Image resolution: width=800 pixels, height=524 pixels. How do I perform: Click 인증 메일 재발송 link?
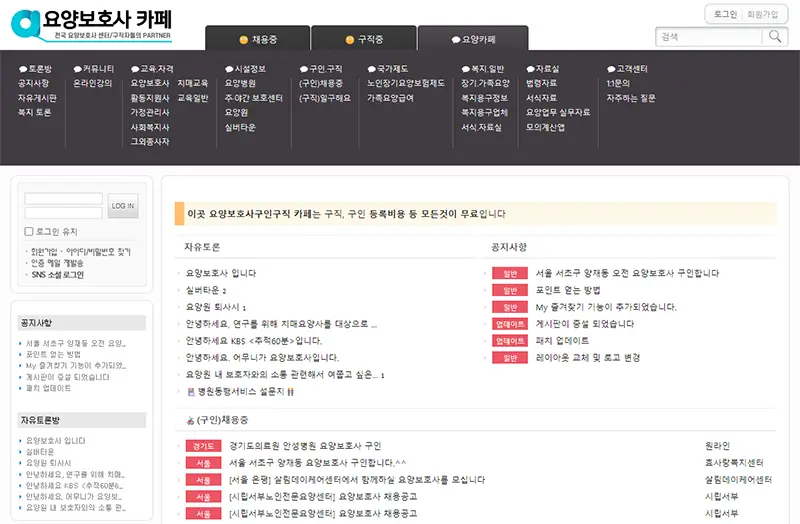[57, 263]
